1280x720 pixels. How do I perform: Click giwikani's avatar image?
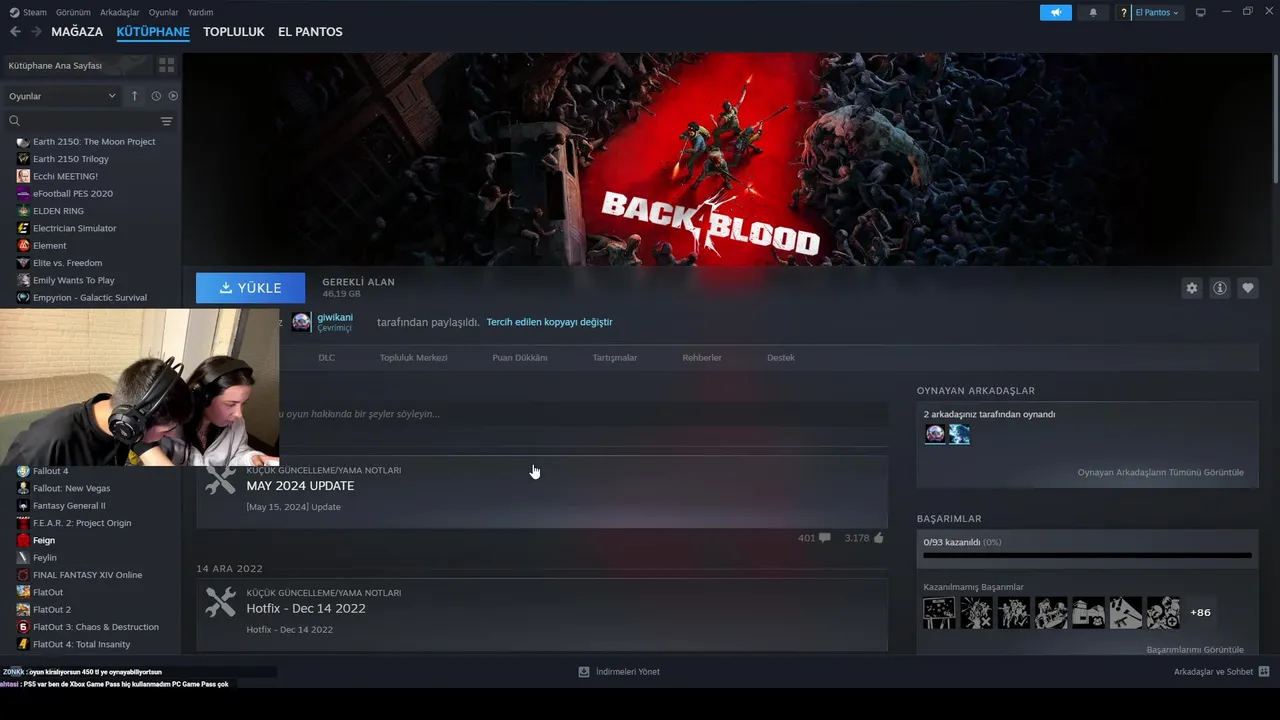coord(301,322)
